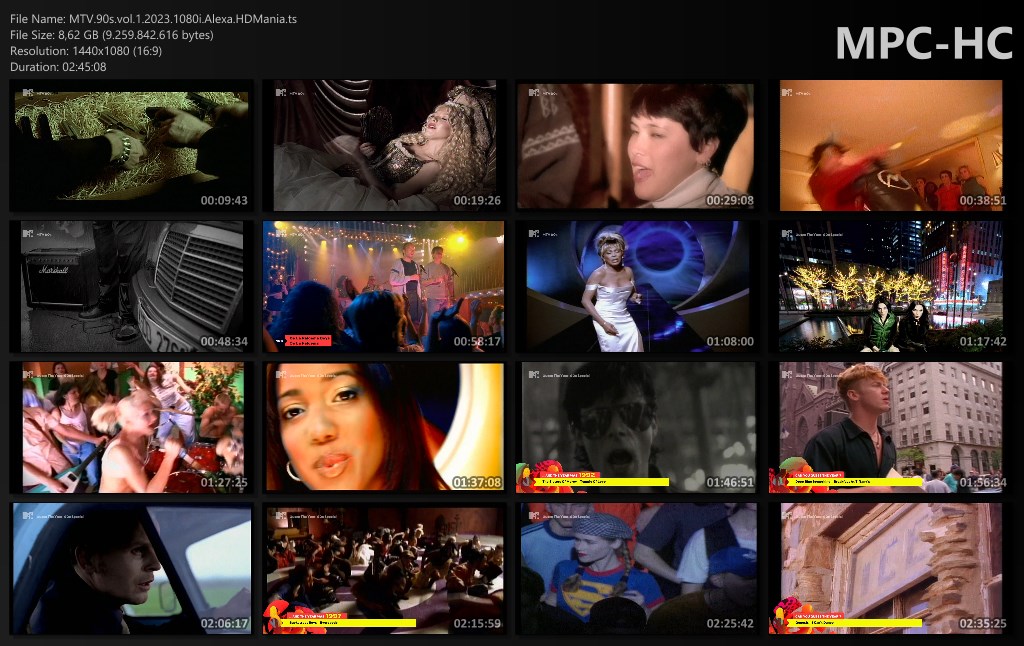Click the File Name text line
The image size is (1024, 646).
[x=153, y=19]
